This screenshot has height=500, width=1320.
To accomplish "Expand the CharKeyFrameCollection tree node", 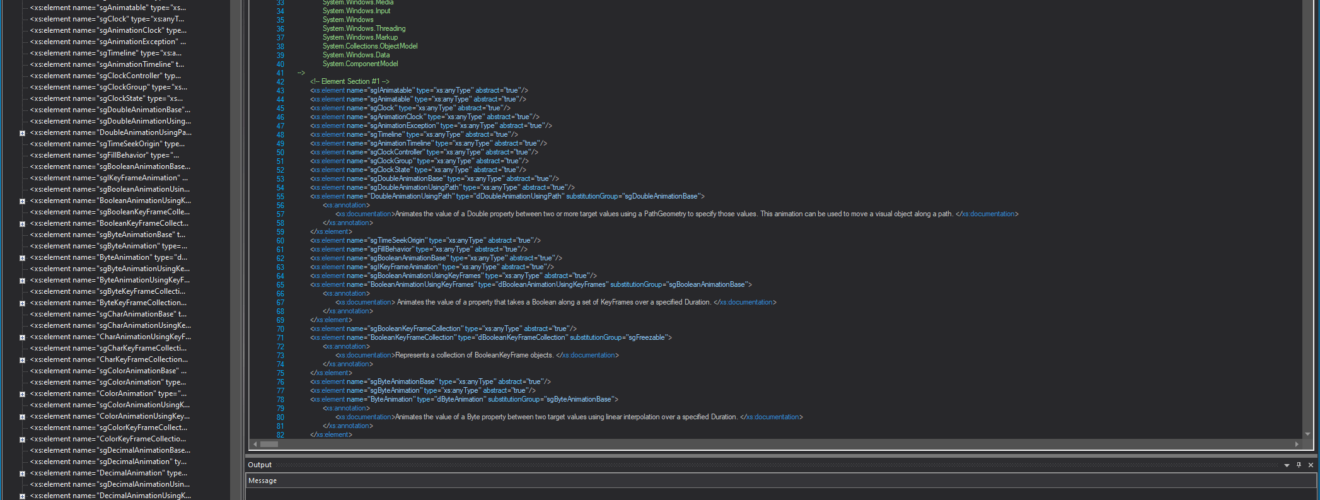I will 22,359.
